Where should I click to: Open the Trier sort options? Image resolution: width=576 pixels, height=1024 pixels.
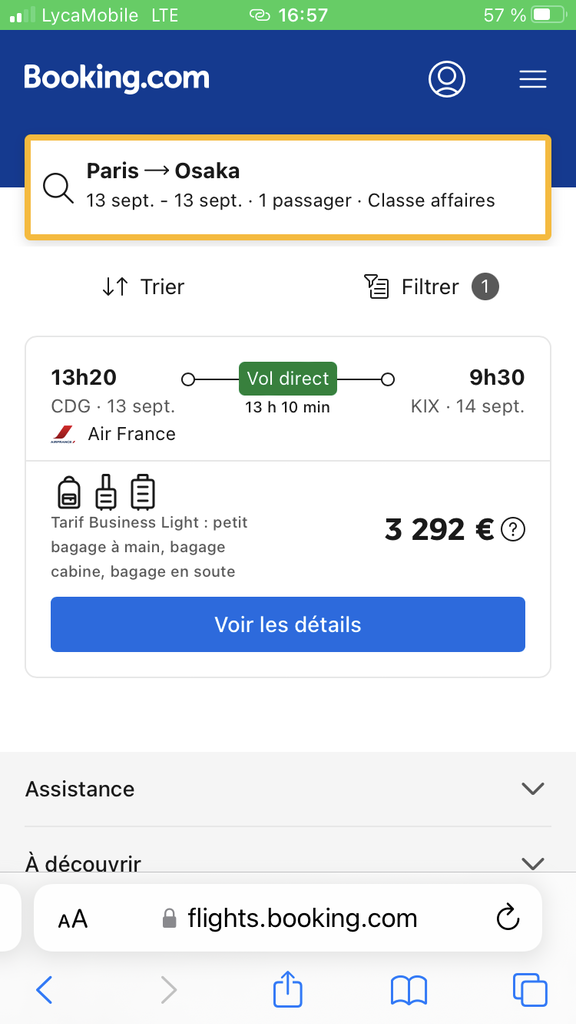click(x=143, y=287)
